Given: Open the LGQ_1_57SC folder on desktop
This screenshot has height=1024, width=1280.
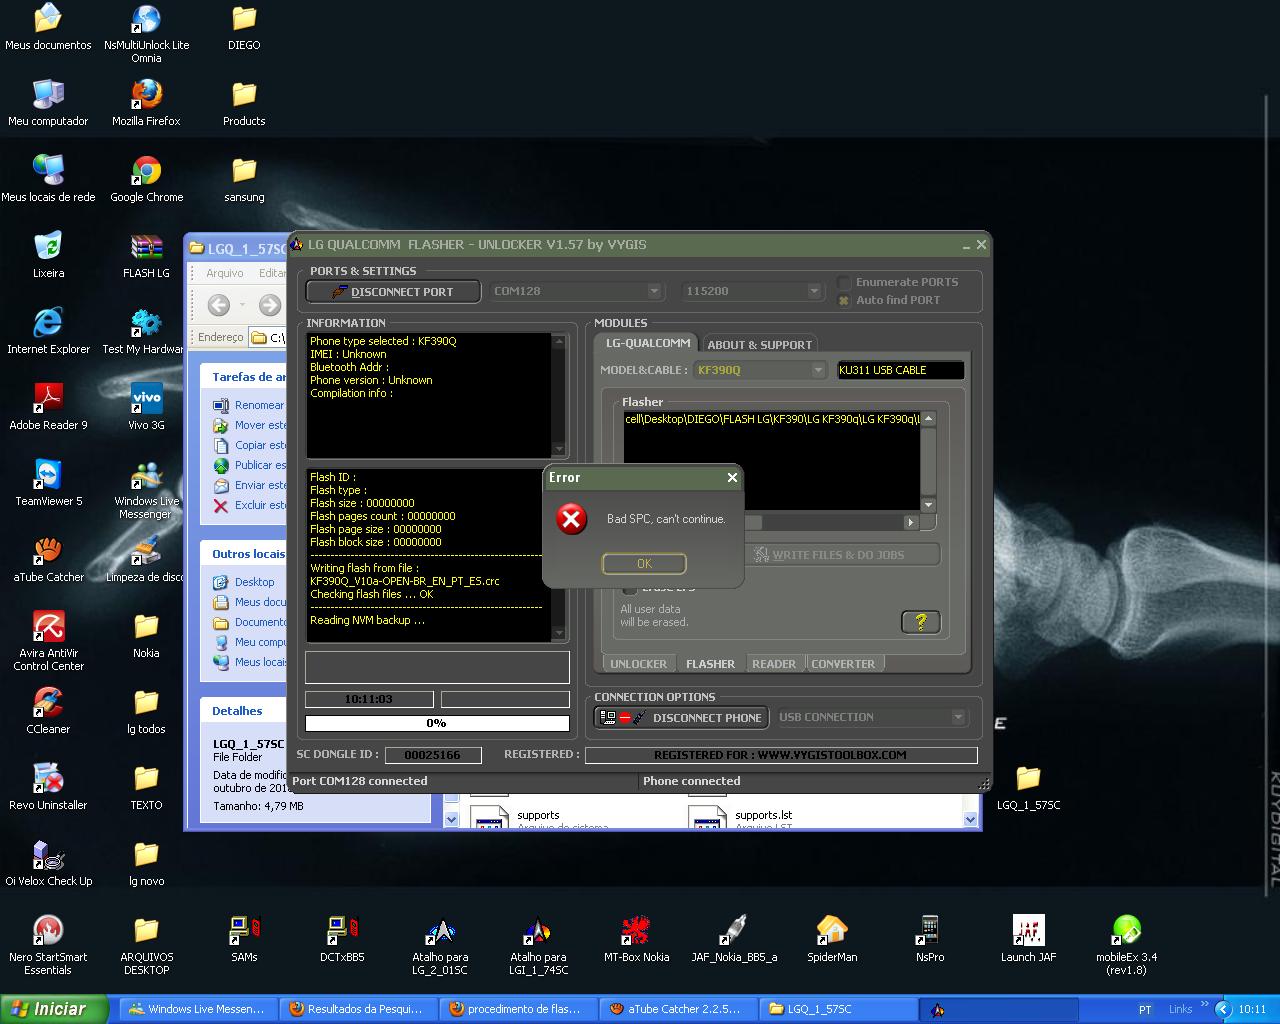Looking at the screenshot, I should pos(1028,787).
